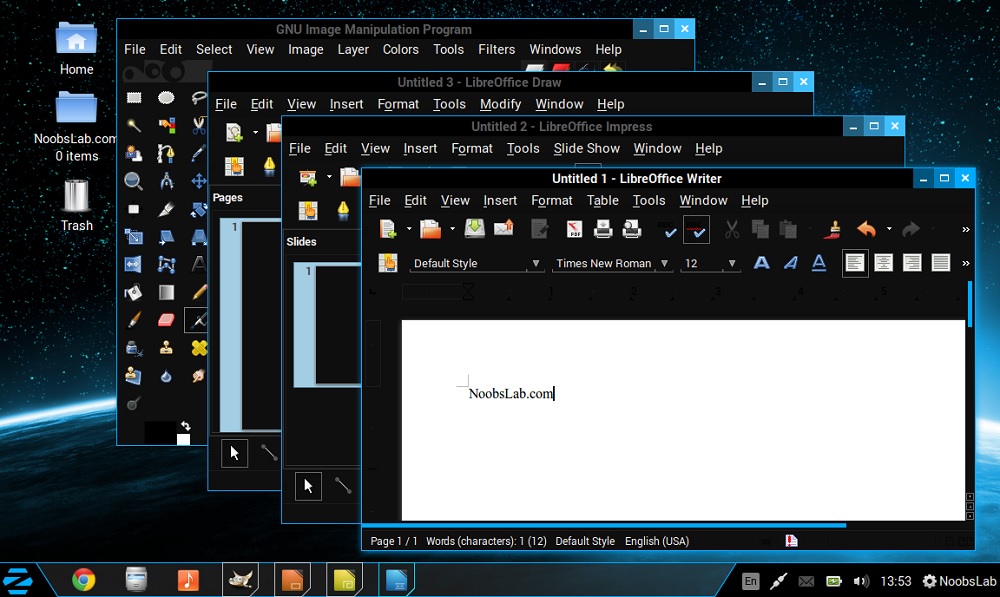
Task: Click the Print icon in Writer toolbar
Action: click(x=603, y=228)
